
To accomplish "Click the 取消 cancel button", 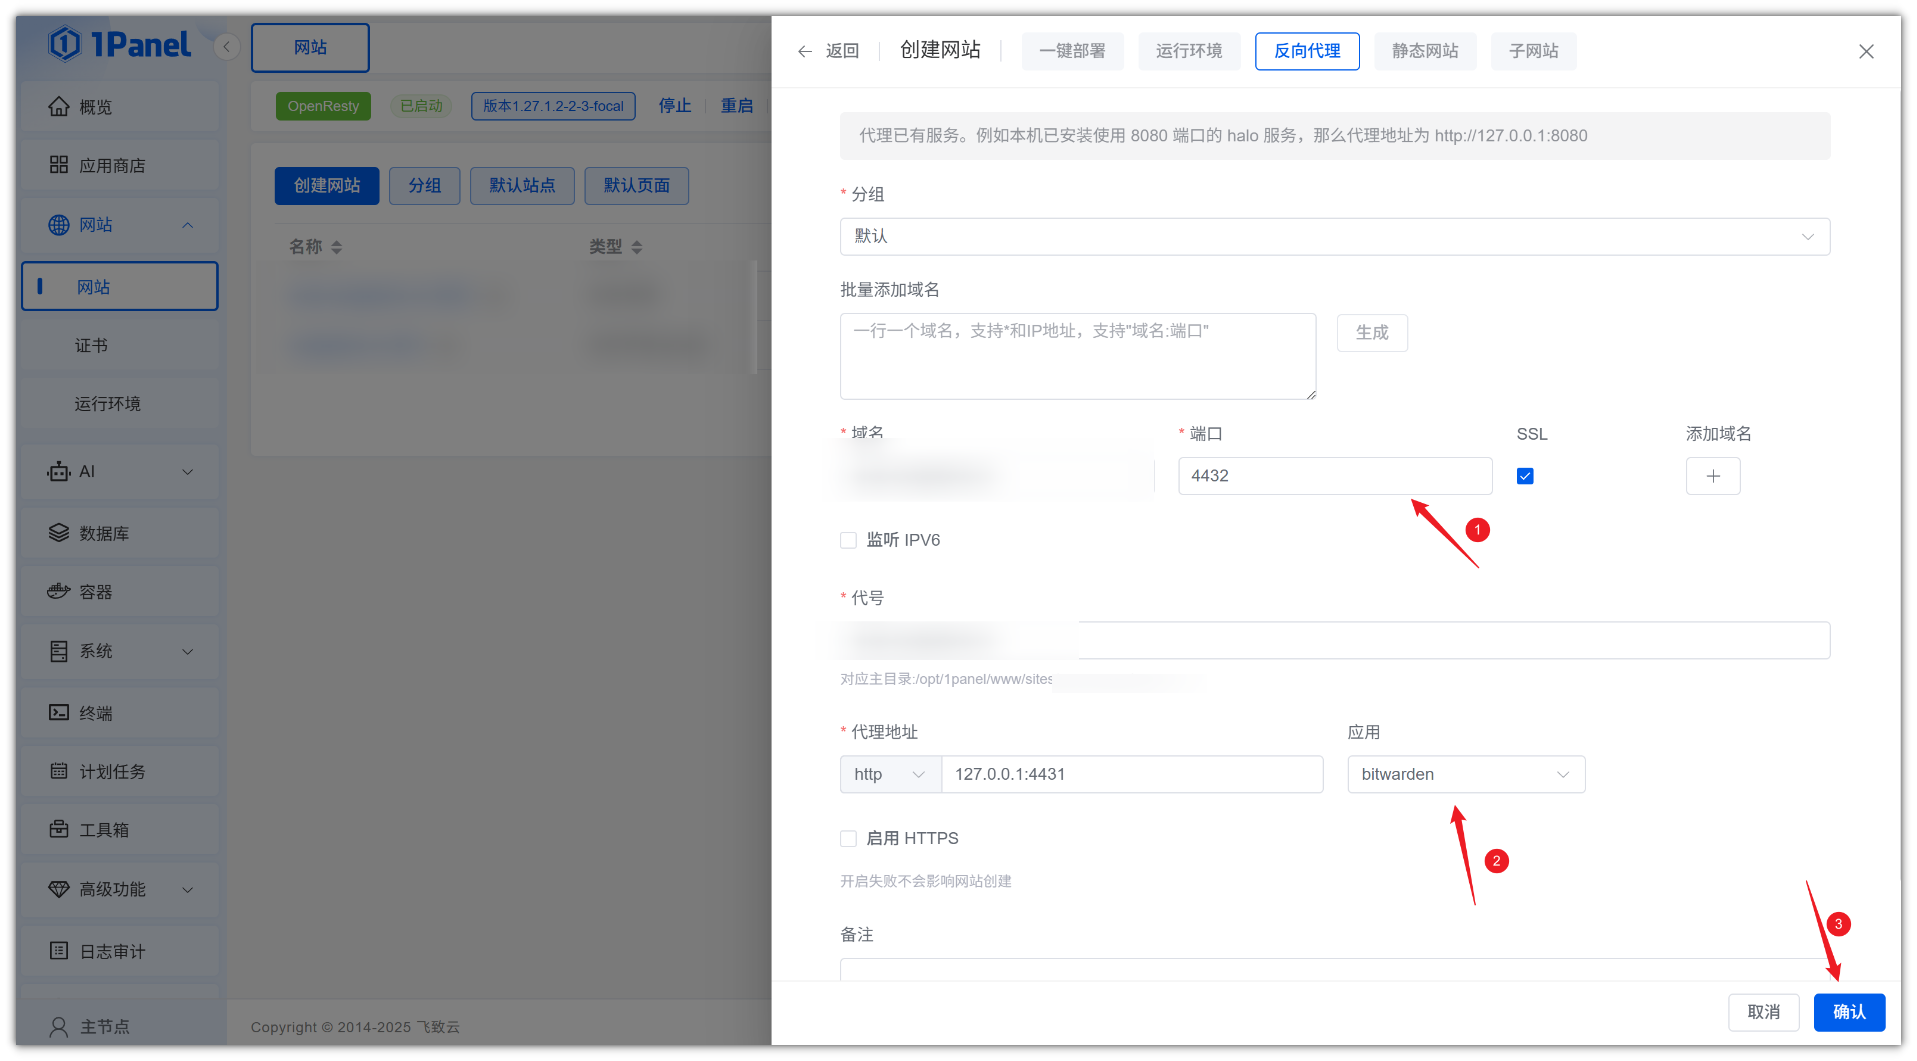I will [x=1762, y=1012].
